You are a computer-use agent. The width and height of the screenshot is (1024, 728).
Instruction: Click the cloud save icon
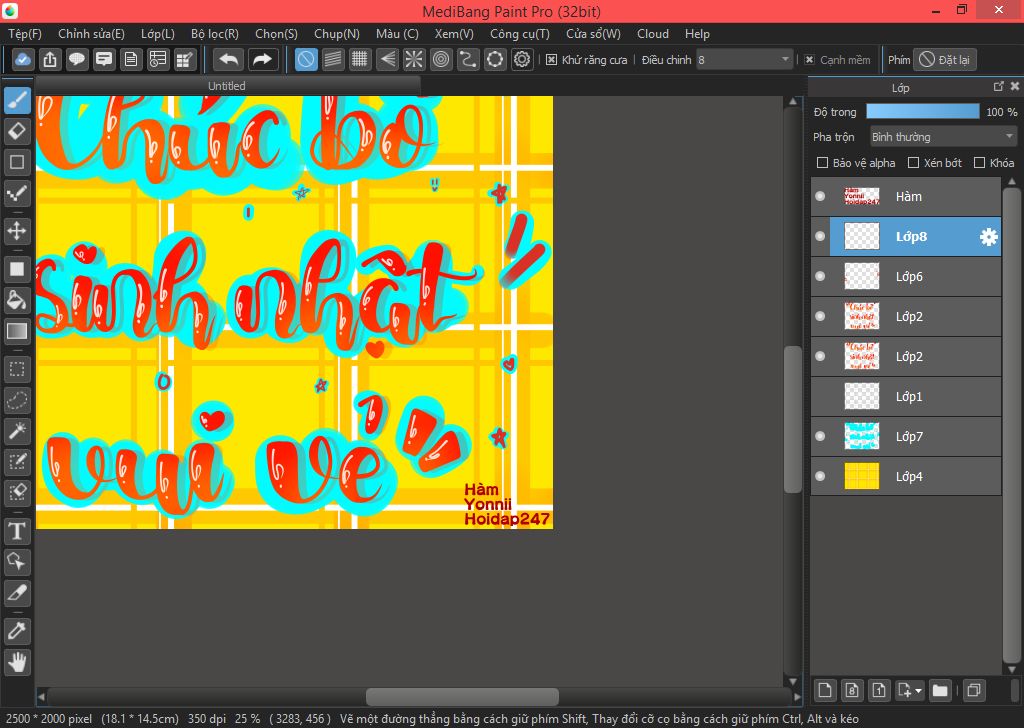coord(22,59)
